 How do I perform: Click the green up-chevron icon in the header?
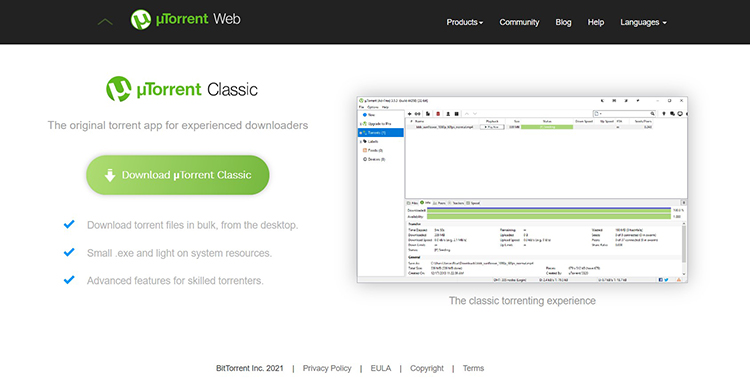[x=105, y=22]
